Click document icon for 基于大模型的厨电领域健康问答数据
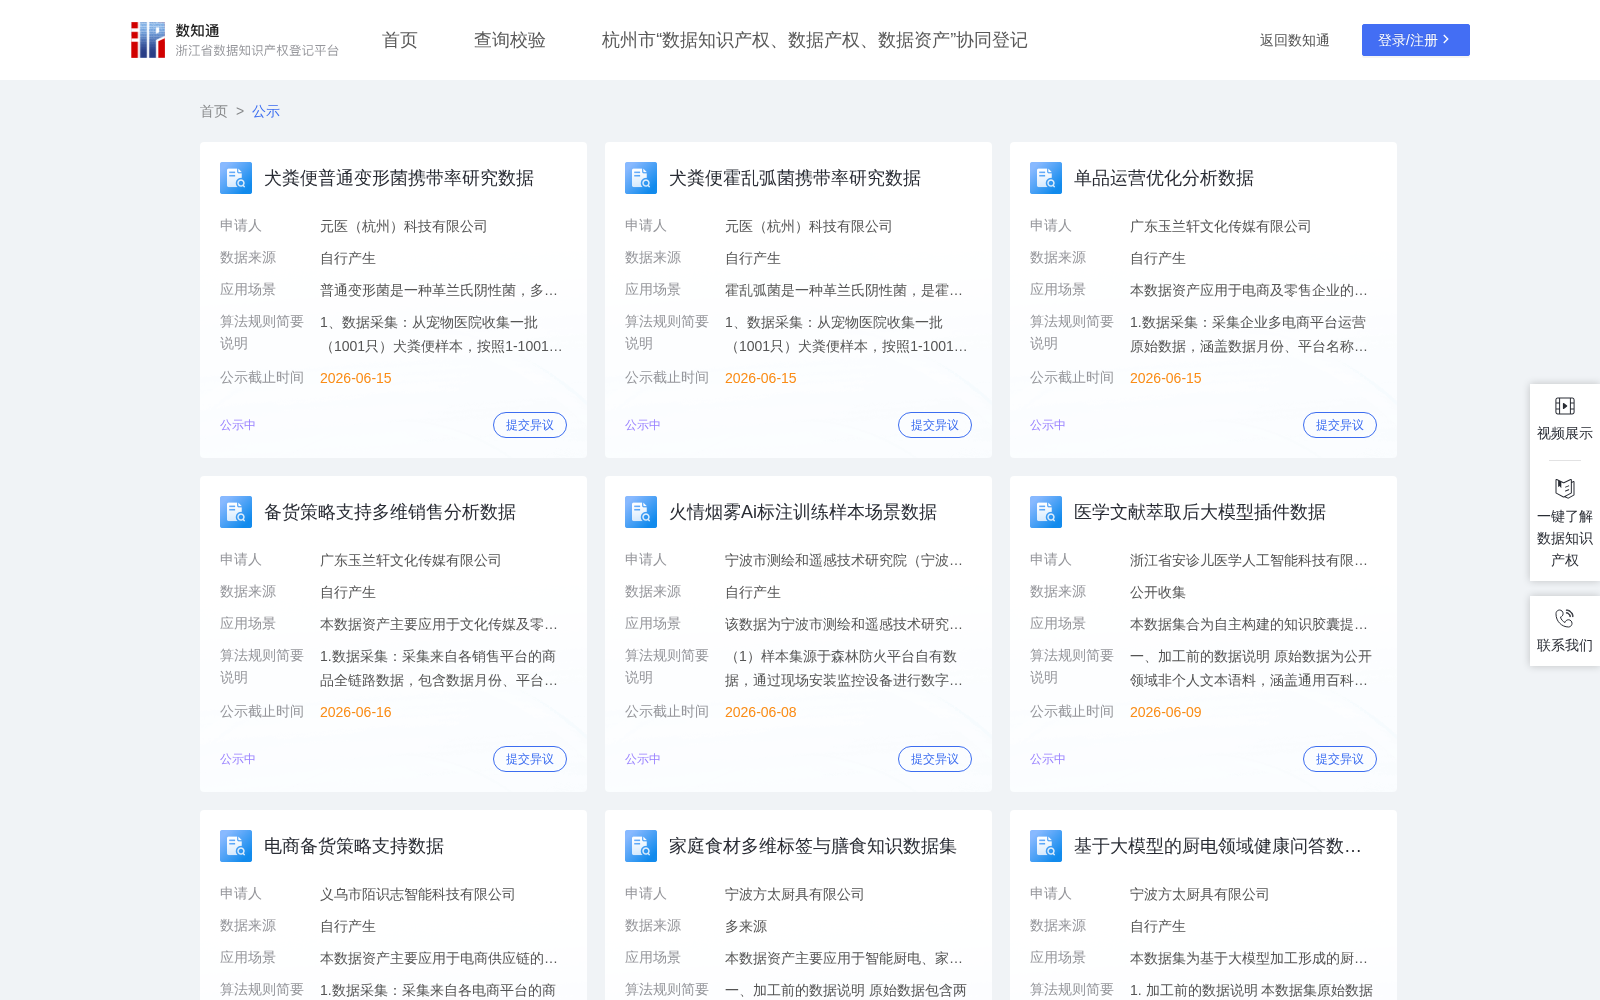The image size is (1600, 1000). click(x=1046, y=846)
